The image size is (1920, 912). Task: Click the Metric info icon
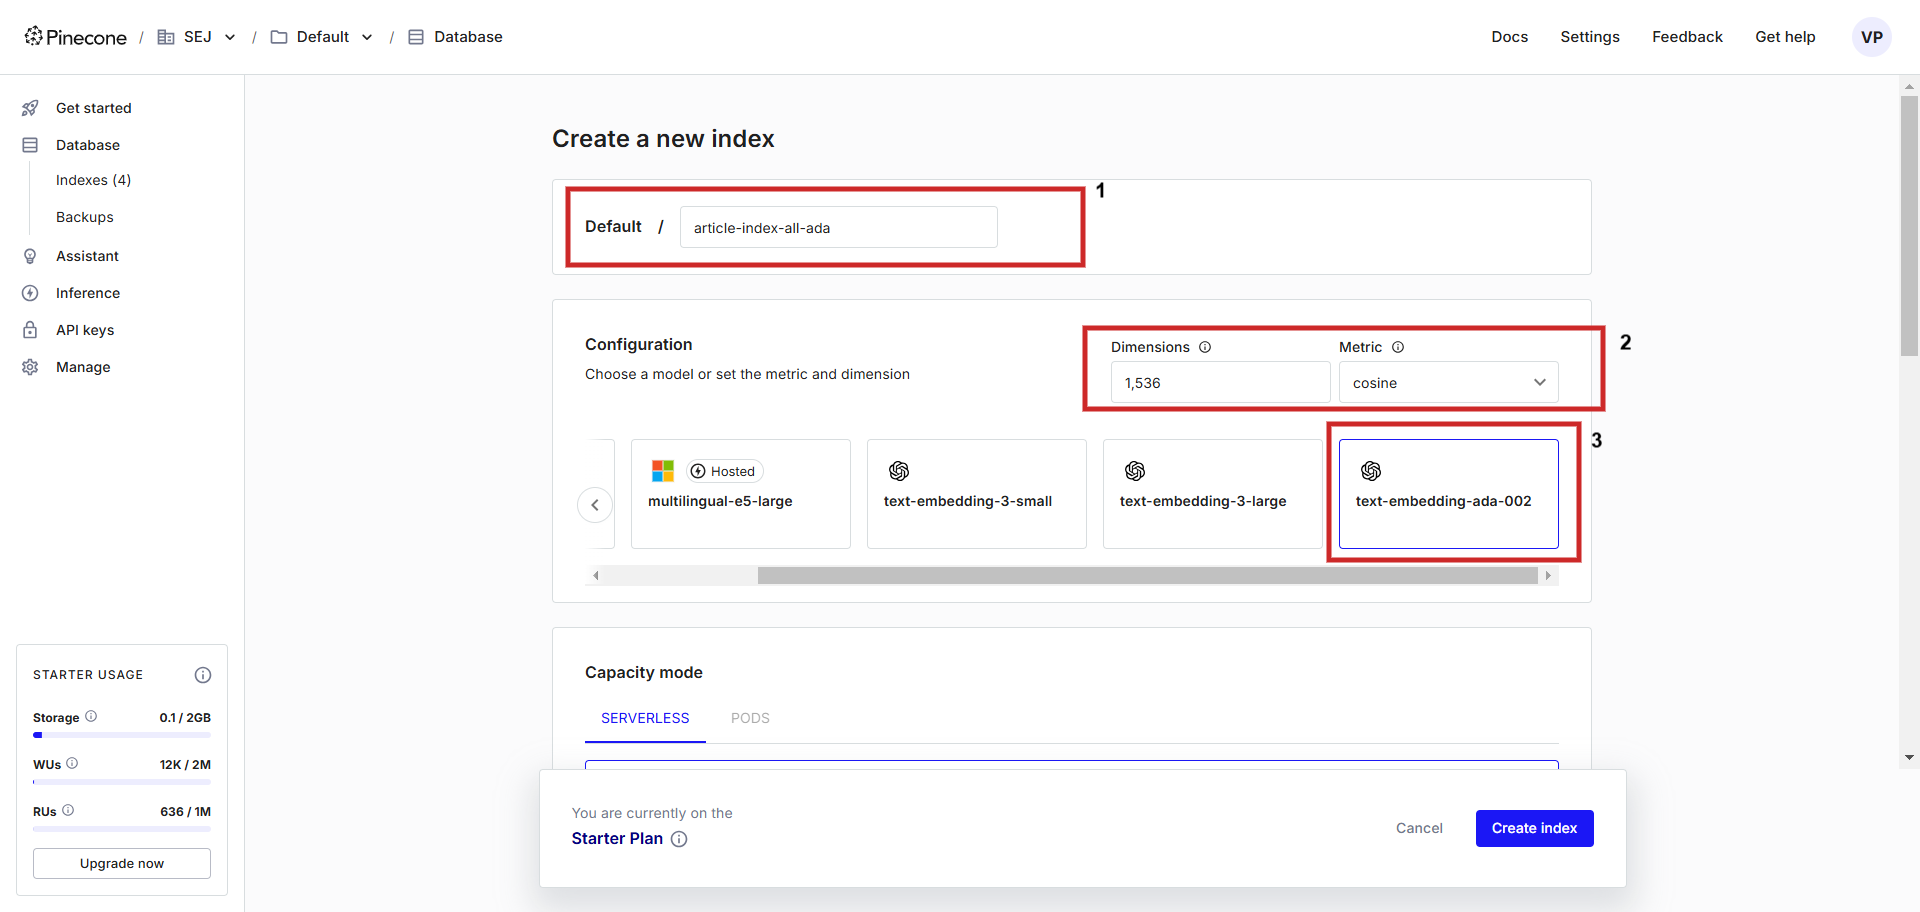(1398, 347)
